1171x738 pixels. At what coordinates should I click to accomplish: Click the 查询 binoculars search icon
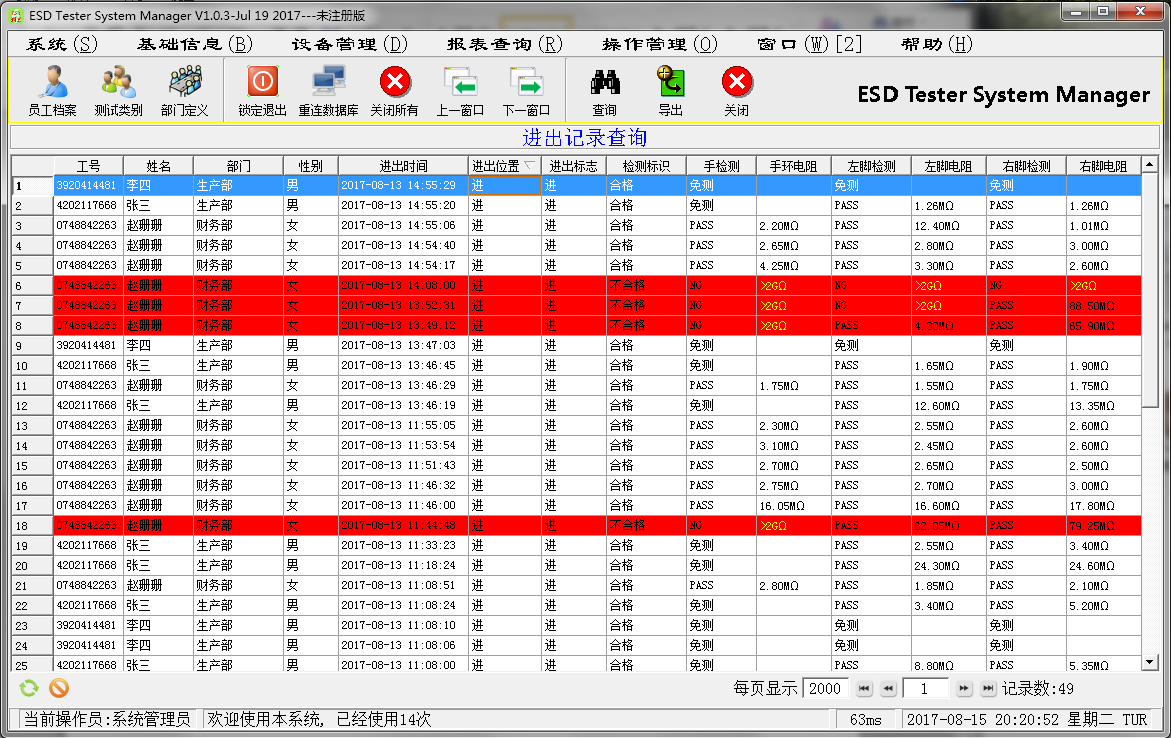[x=604, y=90]
